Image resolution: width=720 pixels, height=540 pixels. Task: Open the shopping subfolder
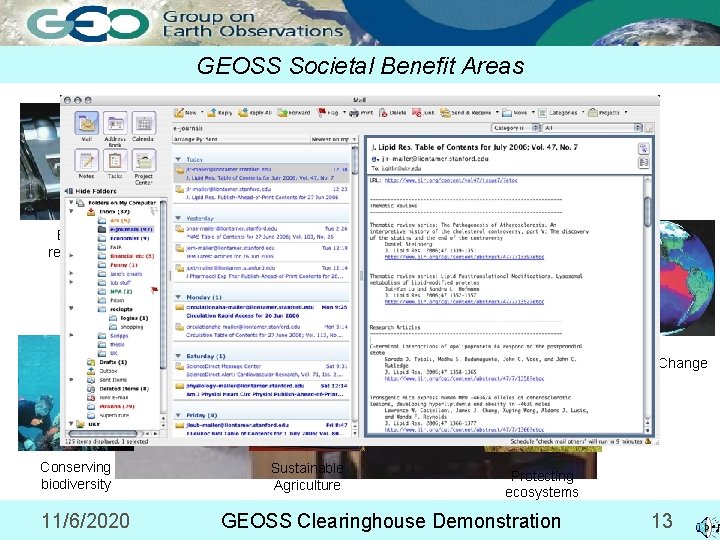click(x=127, y=327)
